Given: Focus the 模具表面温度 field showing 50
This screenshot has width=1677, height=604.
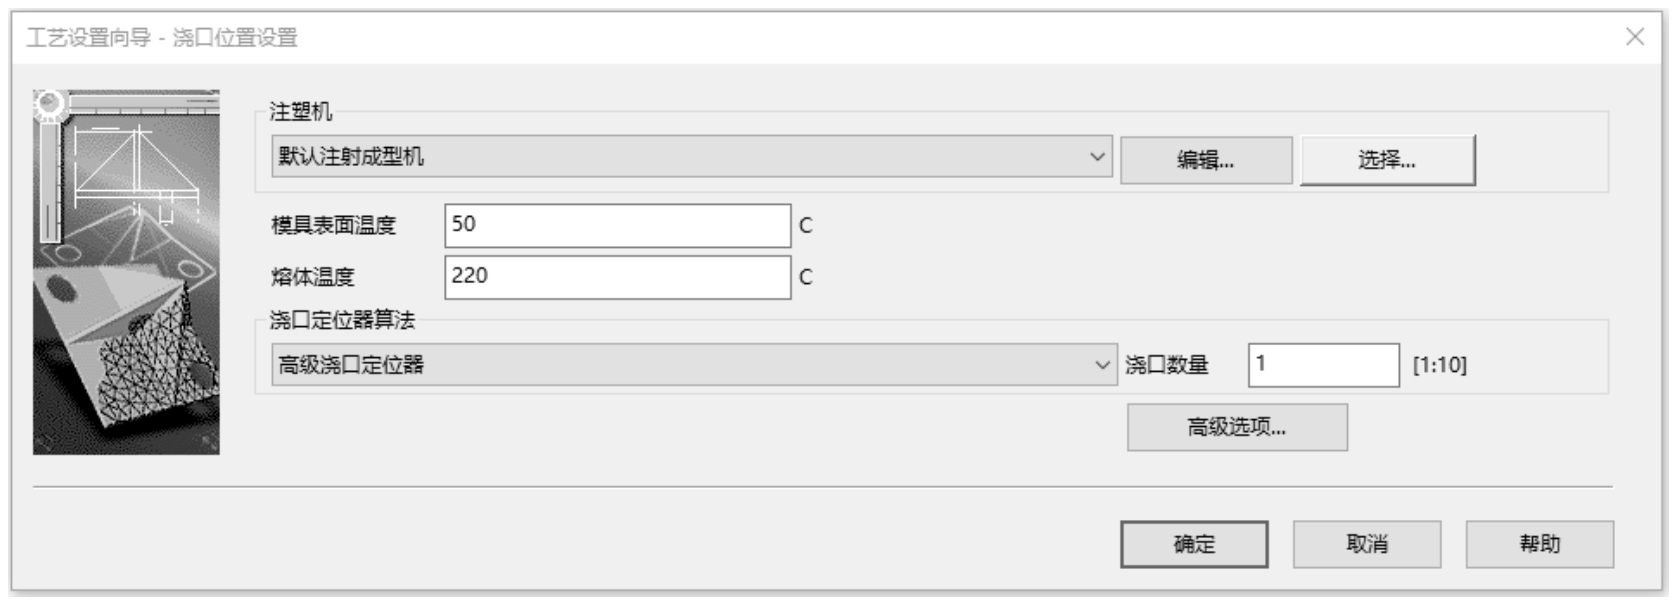Looking at the screenshot, I should [x=618, y=225].
